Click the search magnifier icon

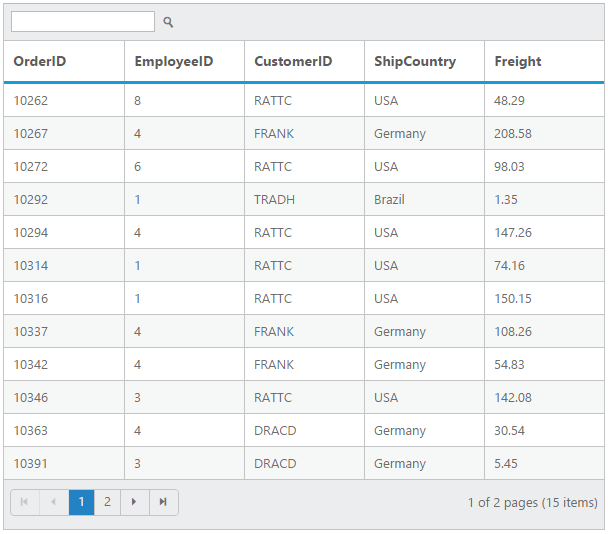tap(168, 22)
